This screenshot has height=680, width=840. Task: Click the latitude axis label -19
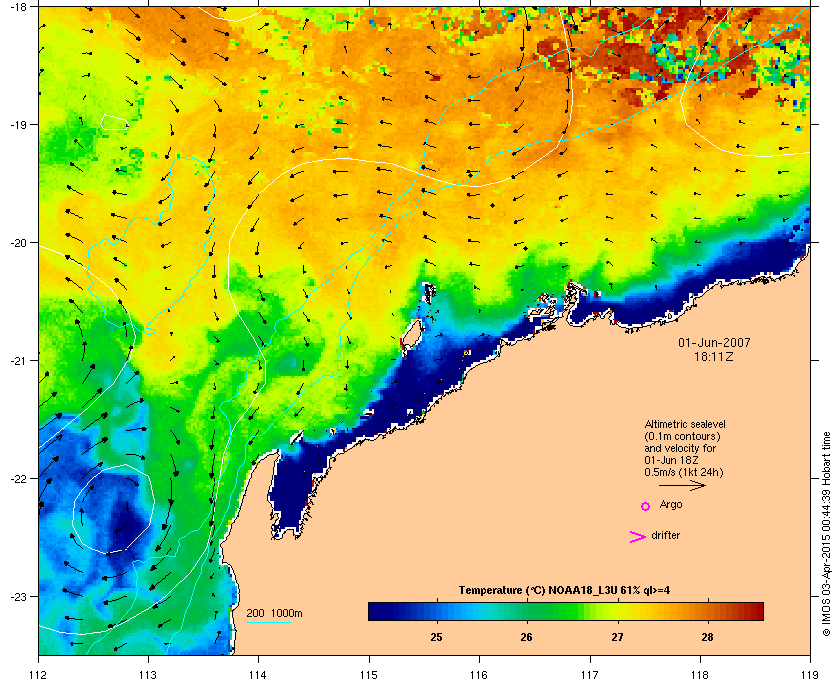pyautogui.click(x=18, y=124)
